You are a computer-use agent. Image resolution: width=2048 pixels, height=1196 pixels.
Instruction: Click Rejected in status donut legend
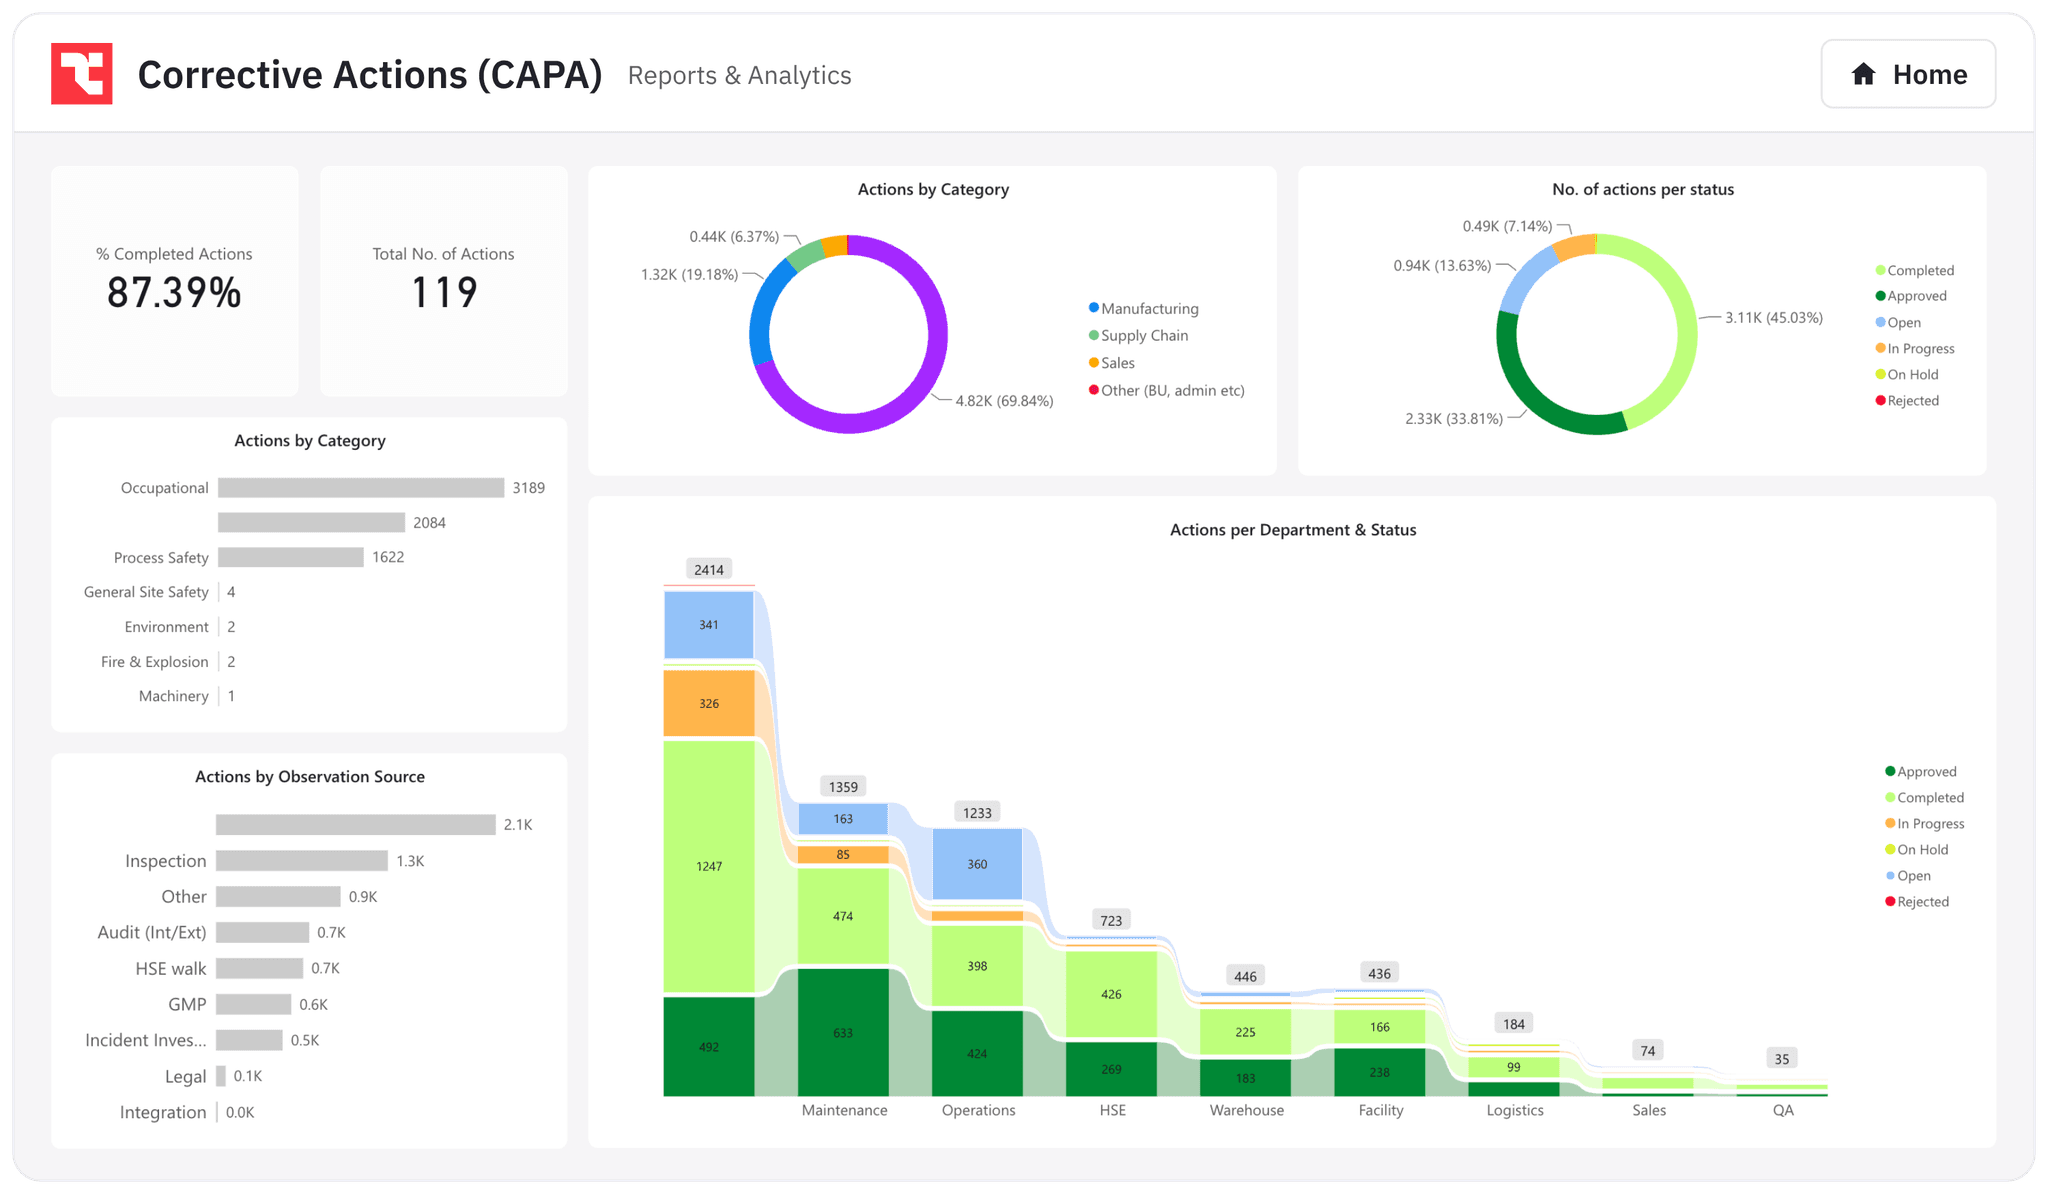[x=1907, y=400]
